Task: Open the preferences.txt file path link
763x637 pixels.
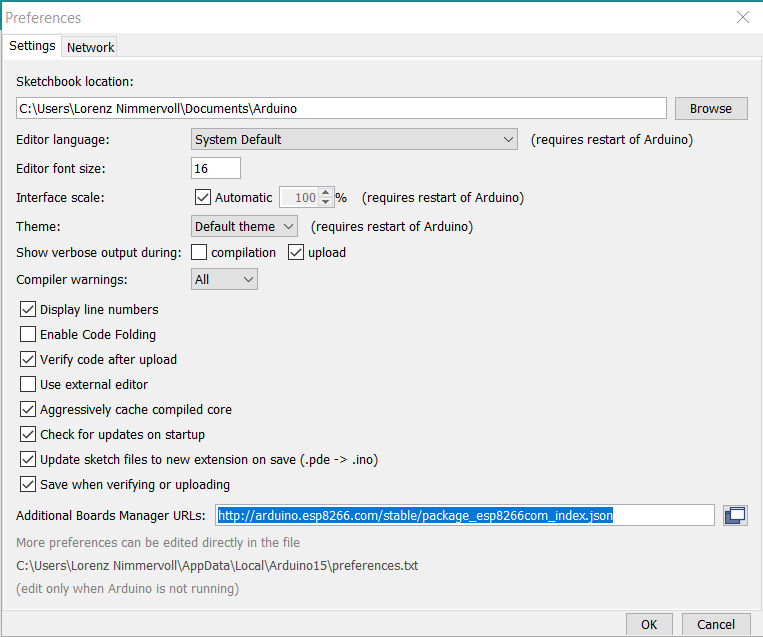Action: tap(217, 565)
